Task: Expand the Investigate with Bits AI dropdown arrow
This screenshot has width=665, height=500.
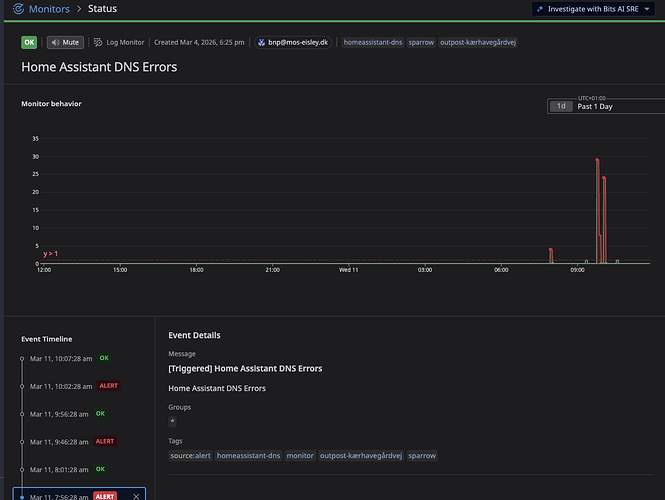Action: coord(647,9)
